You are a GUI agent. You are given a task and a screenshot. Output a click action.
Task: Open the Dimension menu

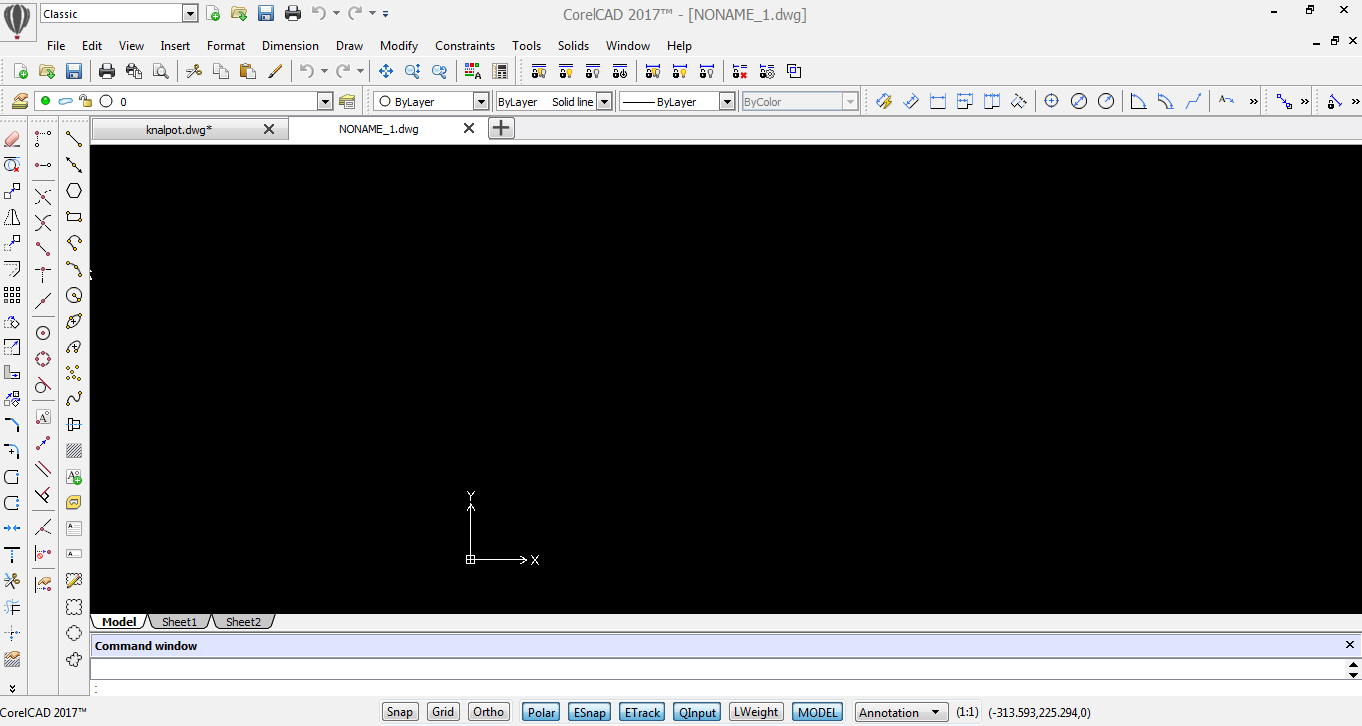coord(290,45)
